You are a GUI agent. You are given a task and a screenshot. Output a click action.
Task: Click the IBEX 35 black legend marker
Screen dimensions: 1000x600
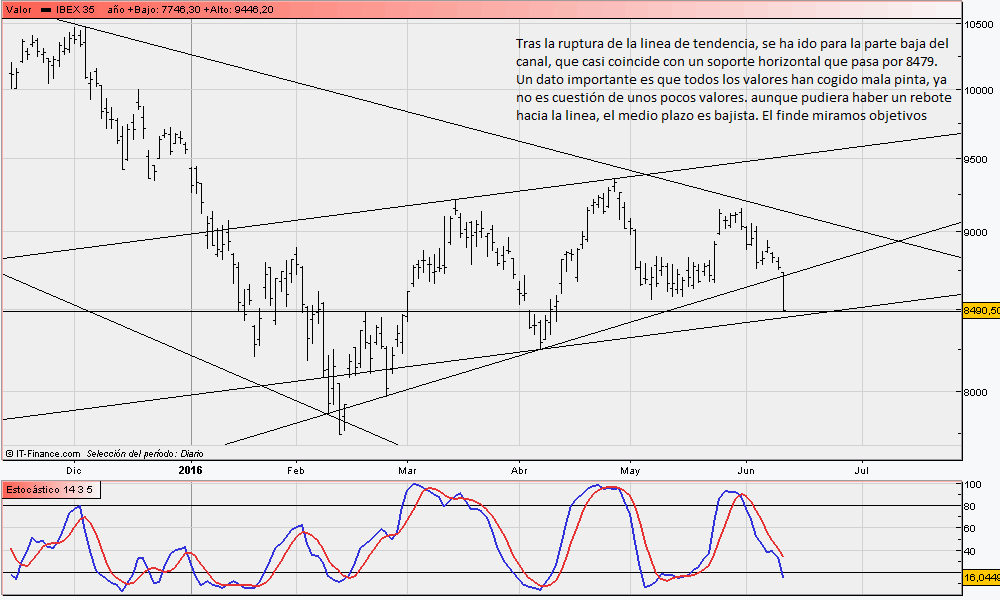[47, 9]
